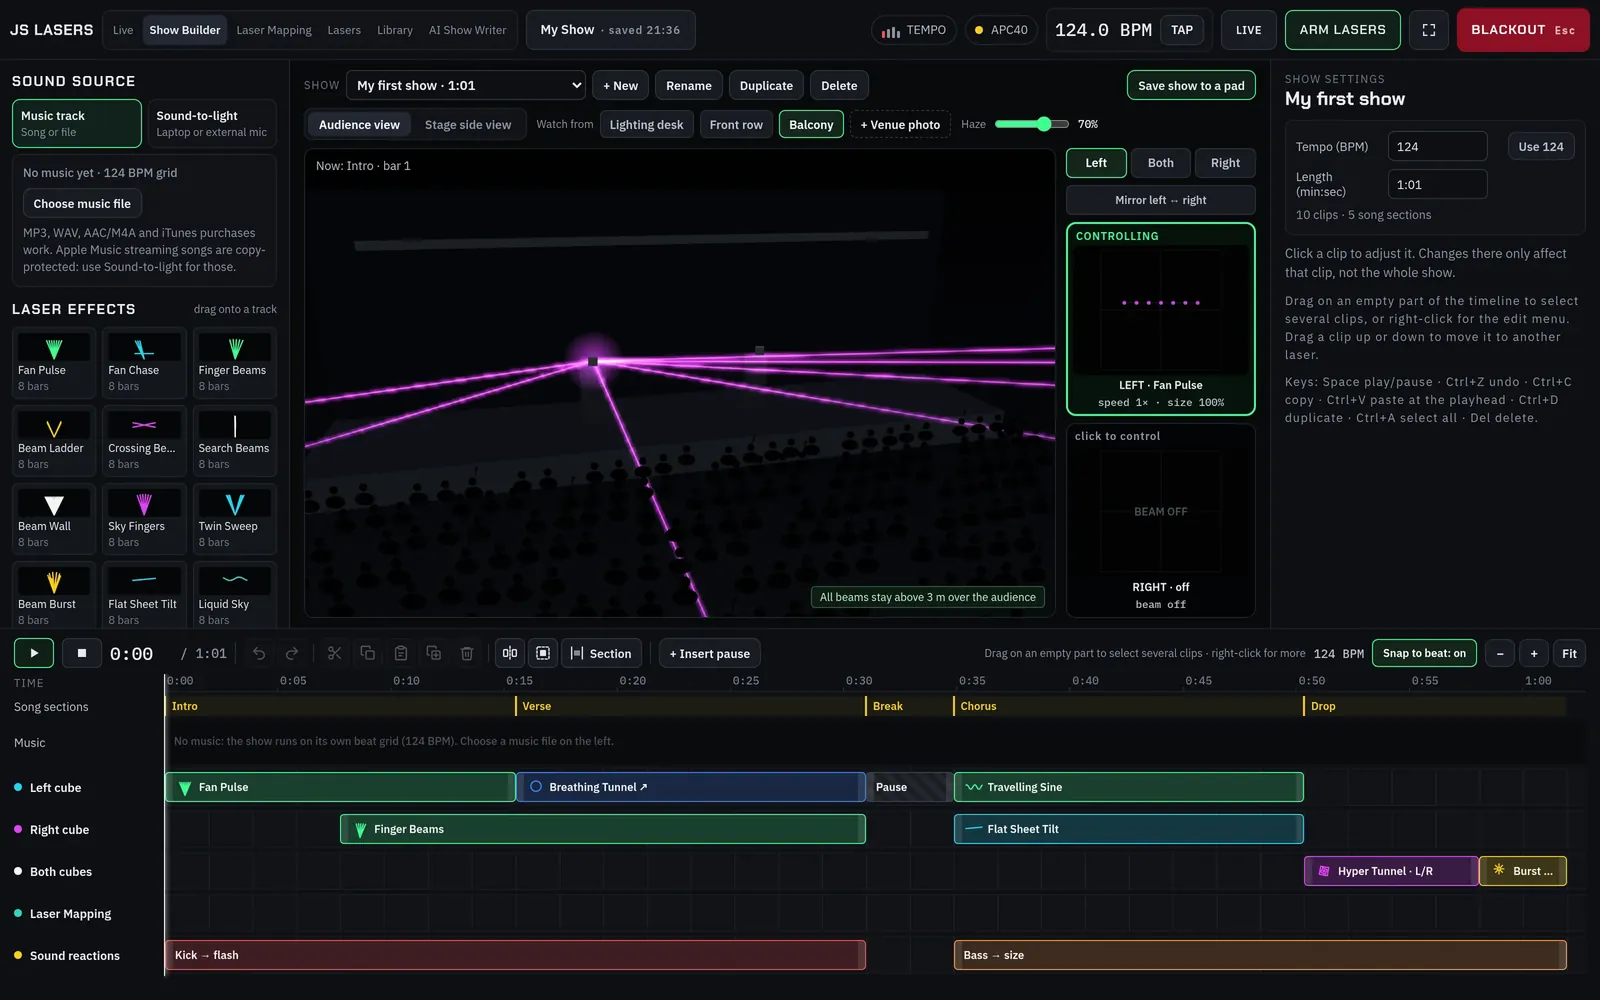Pick the Beam Ladder laser effect
The height and width of the screenshot is (1000, 1600).
(54, 441)
